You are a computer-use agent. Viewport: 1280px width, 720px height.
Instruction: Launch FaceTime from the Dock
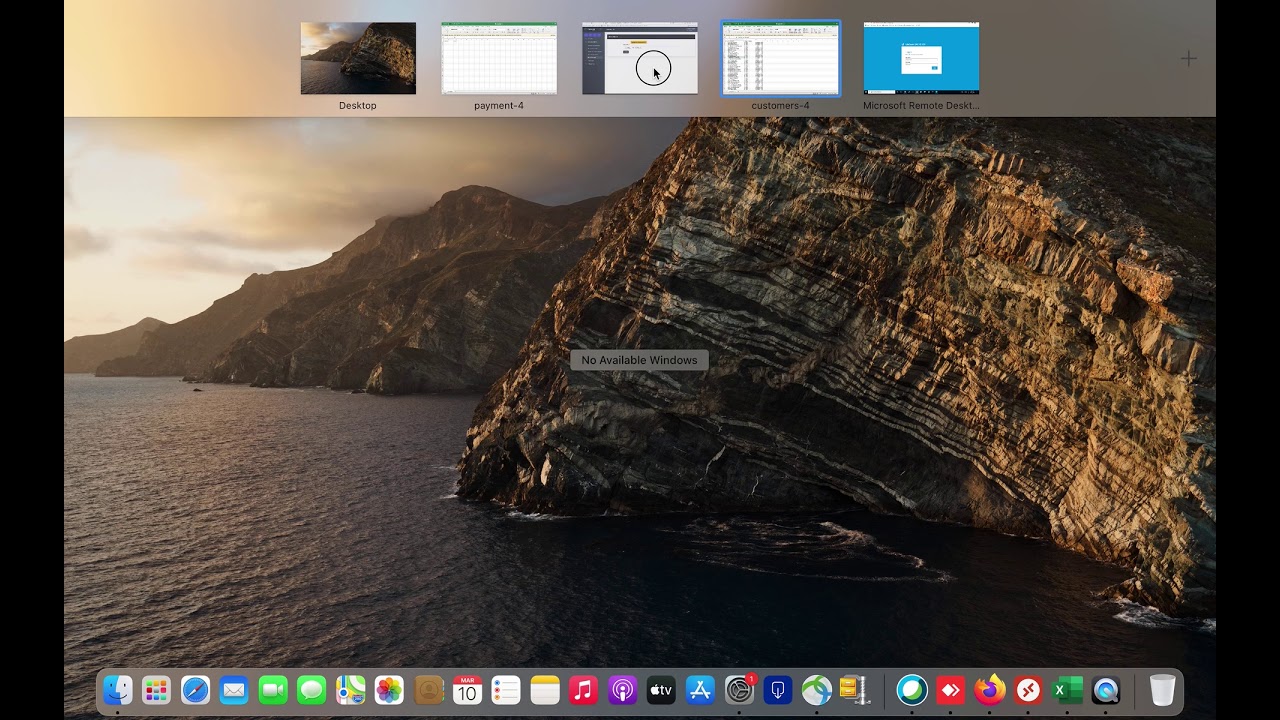click(x=273, y=690)
